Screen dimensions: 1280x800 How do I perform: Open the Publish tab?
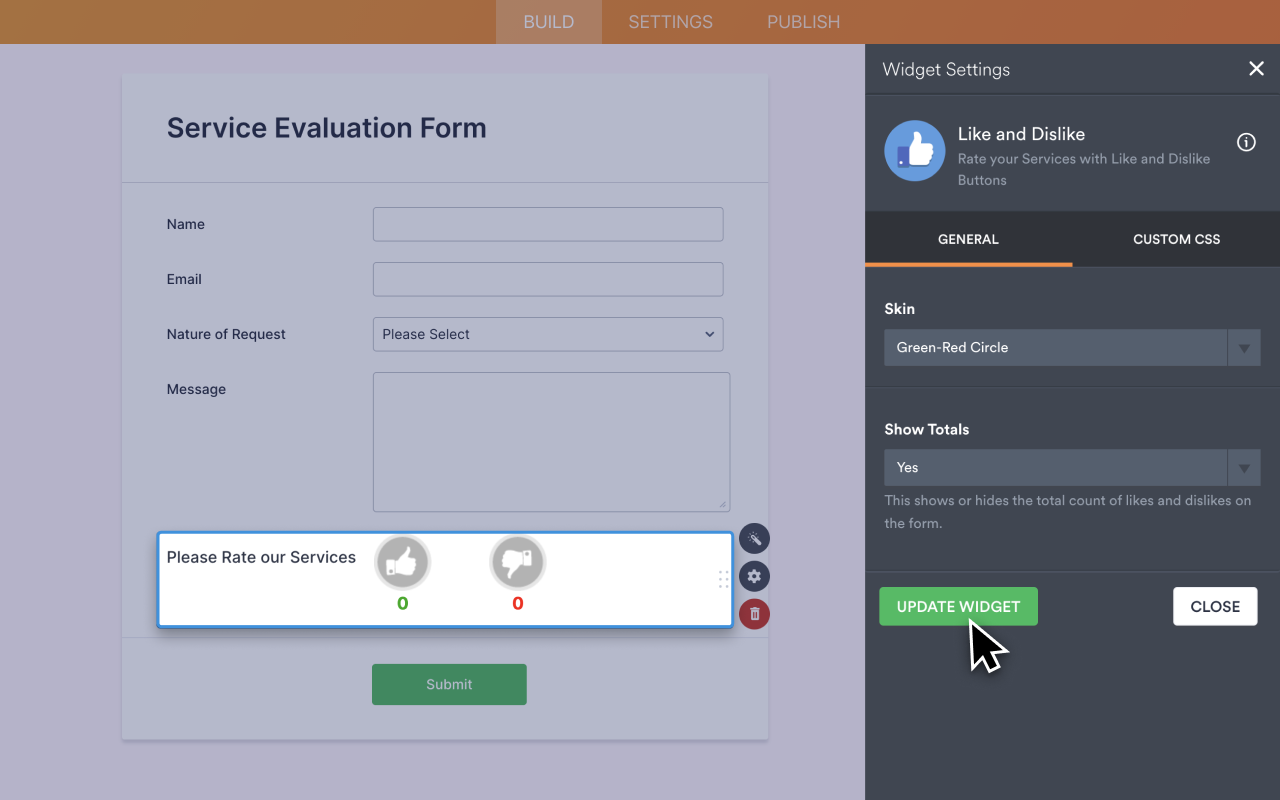pyautogui.click(x=803, y=22)
